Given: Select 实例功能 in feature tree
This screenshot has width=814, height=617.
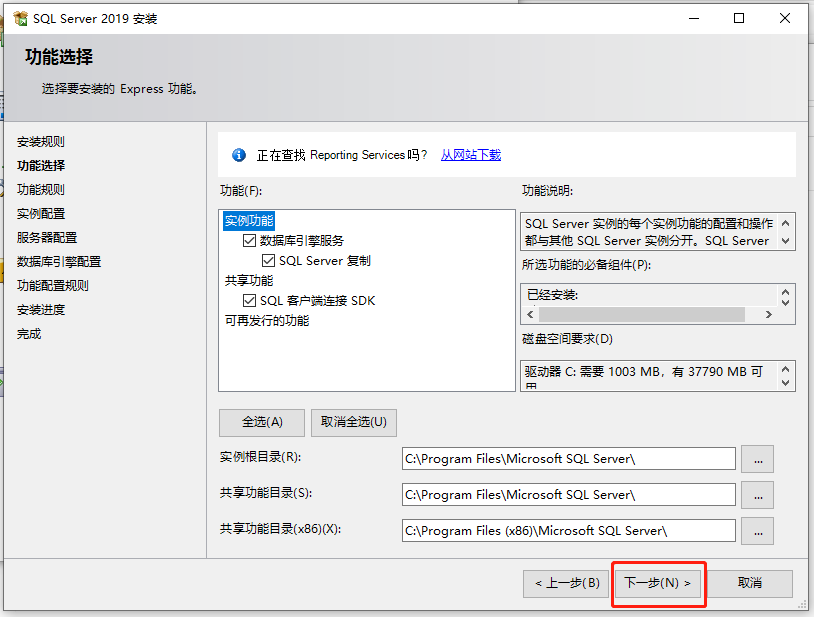Looking at the screenshot, I should tap(249, 221).
